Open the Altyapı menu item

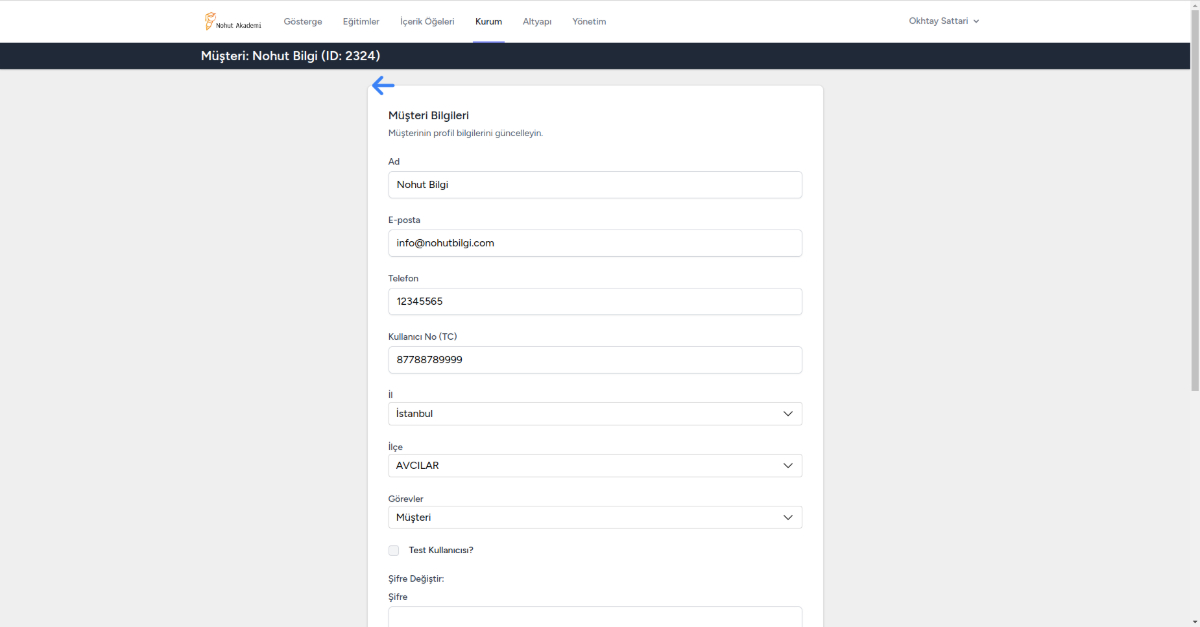tap(537, 21)
